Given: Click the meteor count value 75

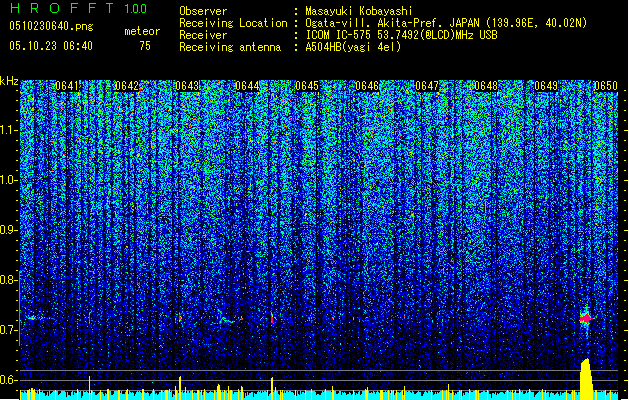Looking at the screenshot, I should pos(145,46).
